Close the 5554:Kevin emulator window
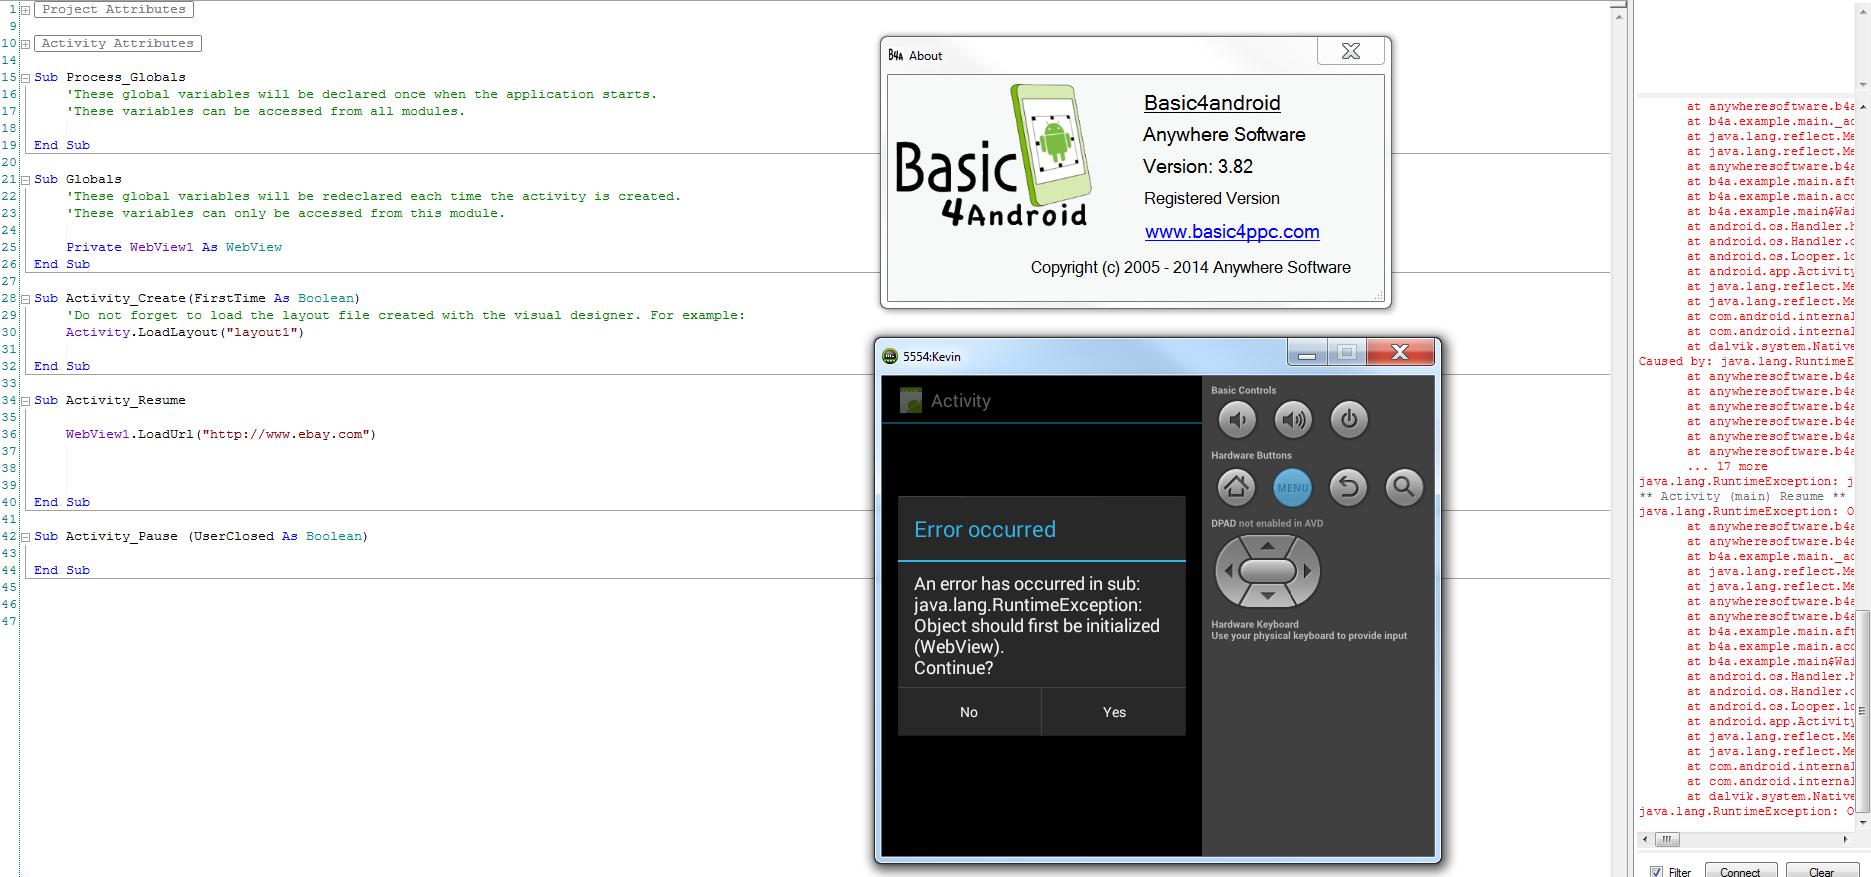Image resolution: width=1871 pixels, height=877 pixels. [1400, 352]
